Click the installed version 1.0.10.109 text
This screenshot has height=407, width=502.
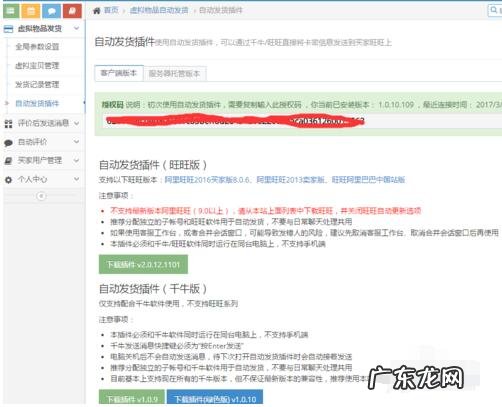396,105
